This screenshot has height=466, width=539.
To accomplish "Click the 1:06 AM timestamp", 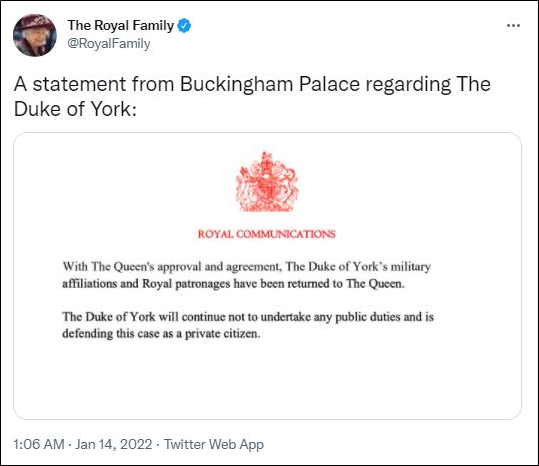I will [39, 444].
